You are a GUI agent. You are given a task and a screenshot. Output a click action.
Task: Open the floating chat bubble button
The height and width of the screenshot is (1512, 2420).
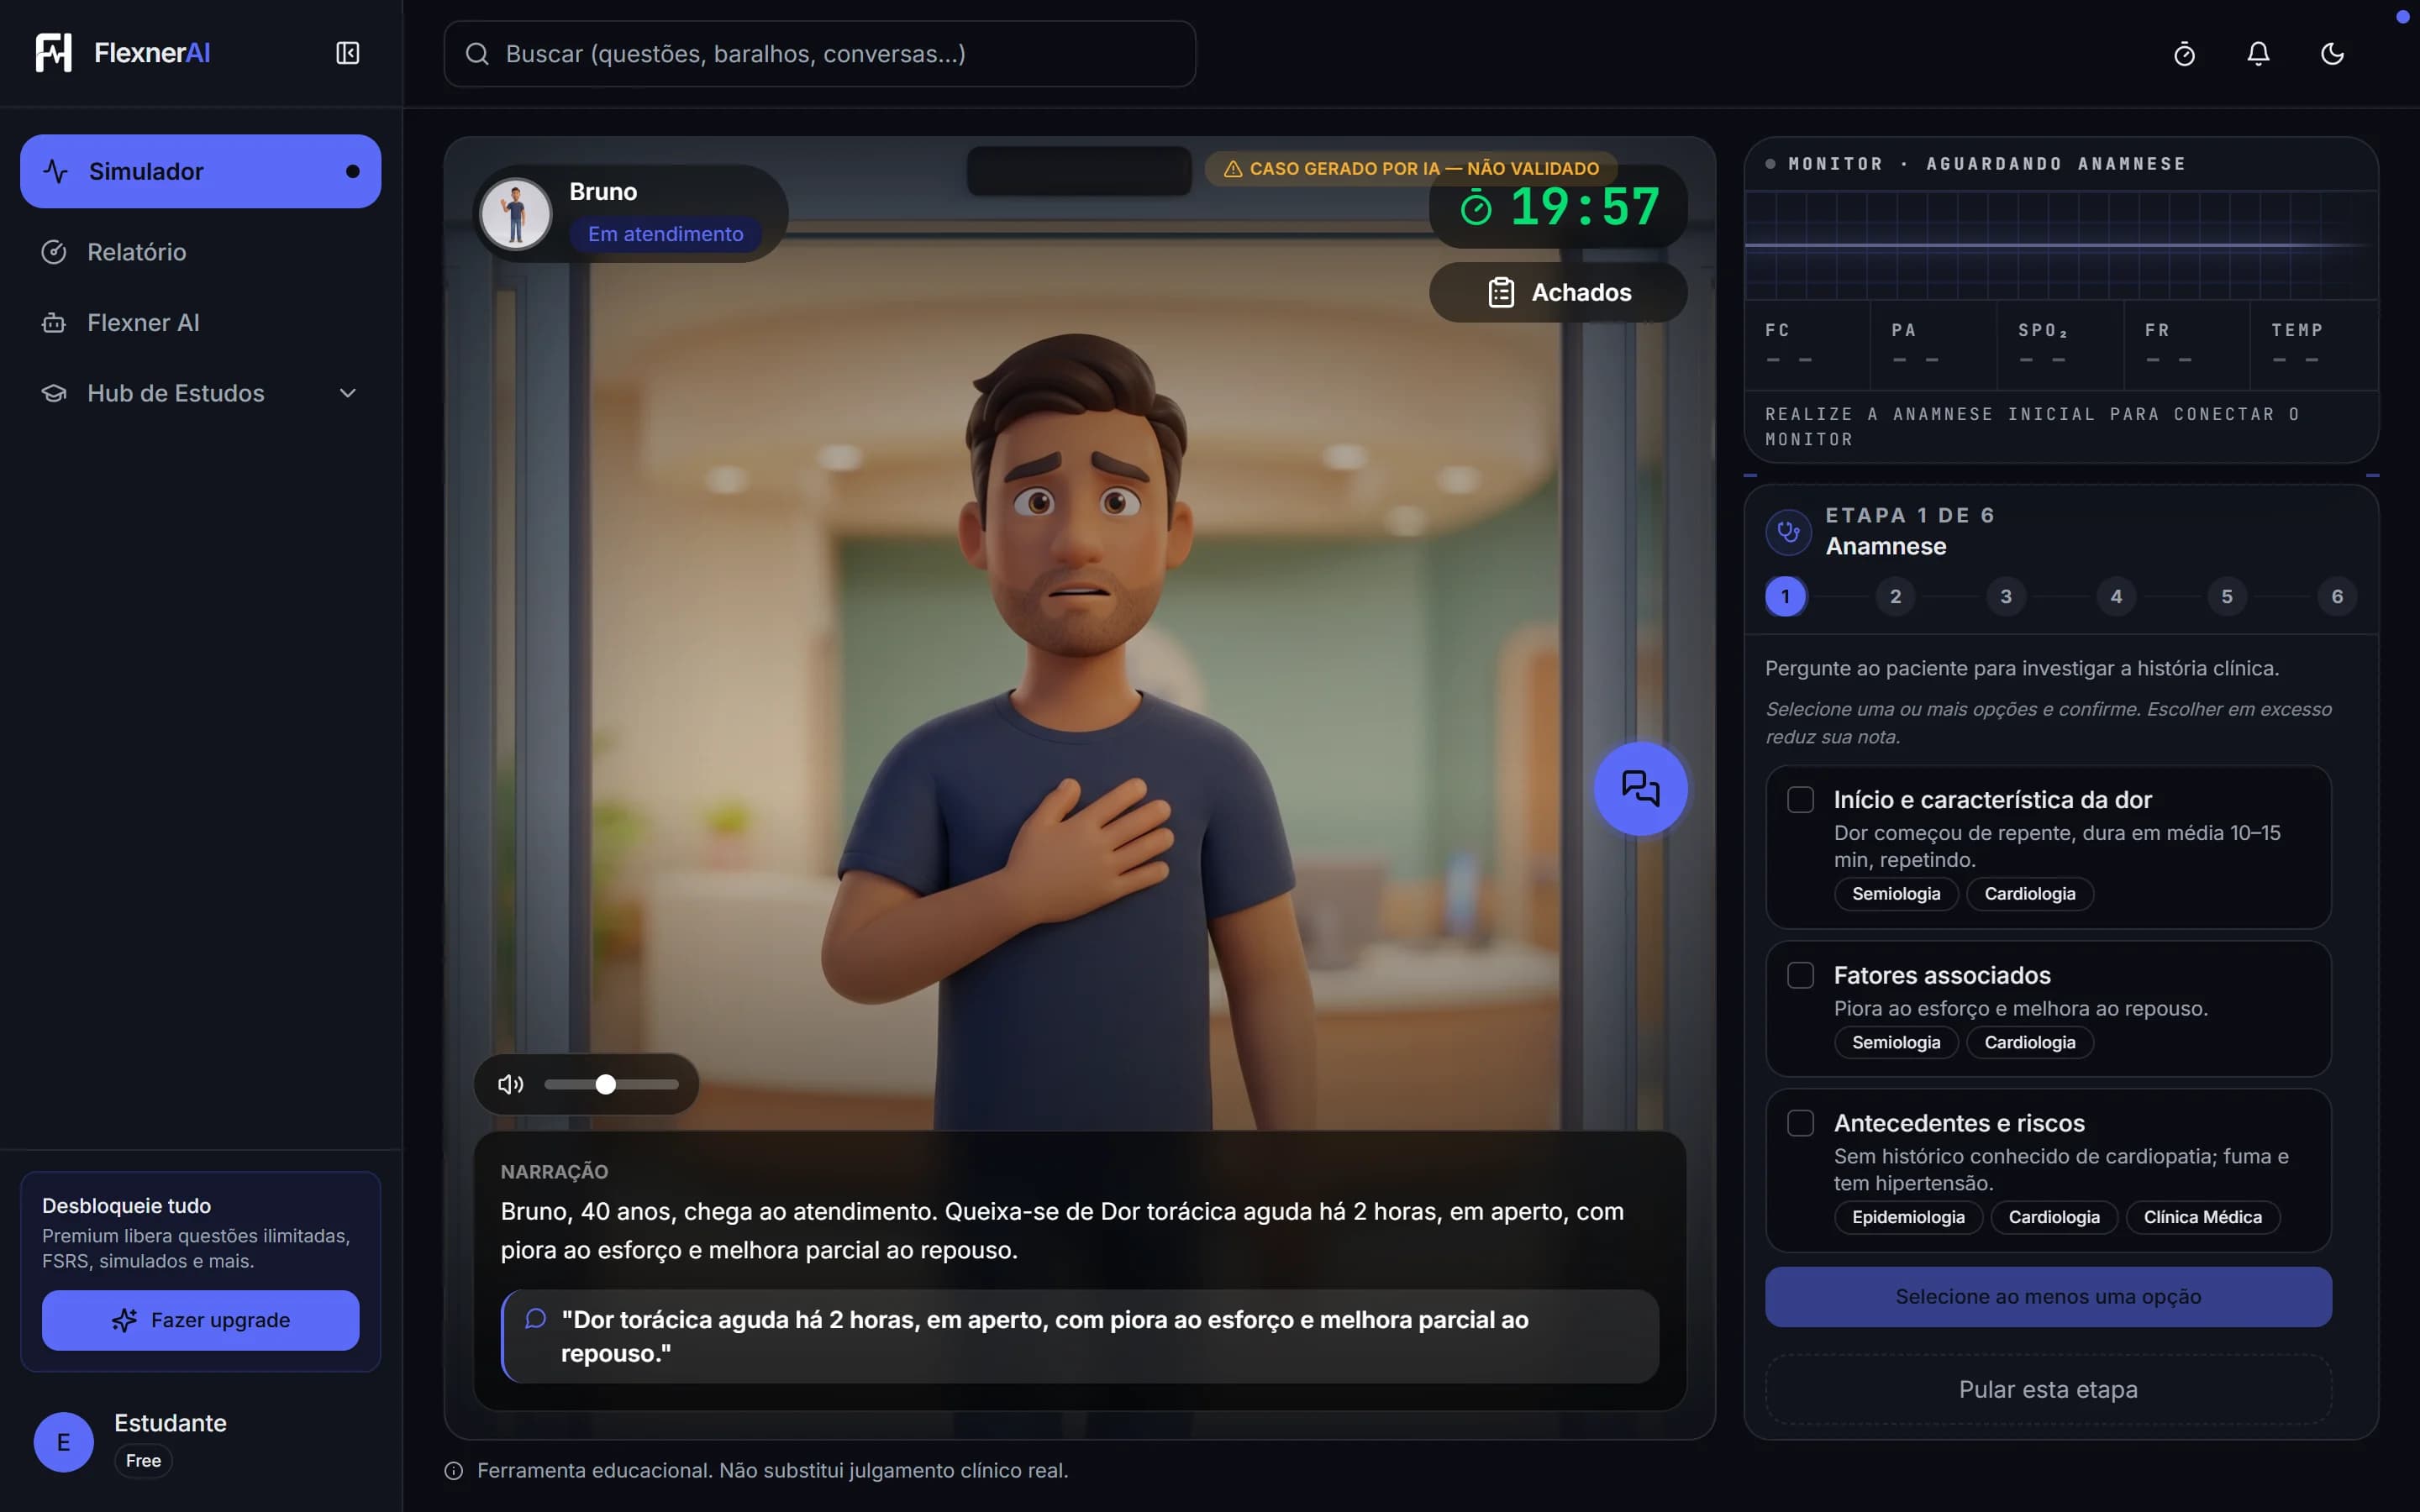(x=1640, y=788)
